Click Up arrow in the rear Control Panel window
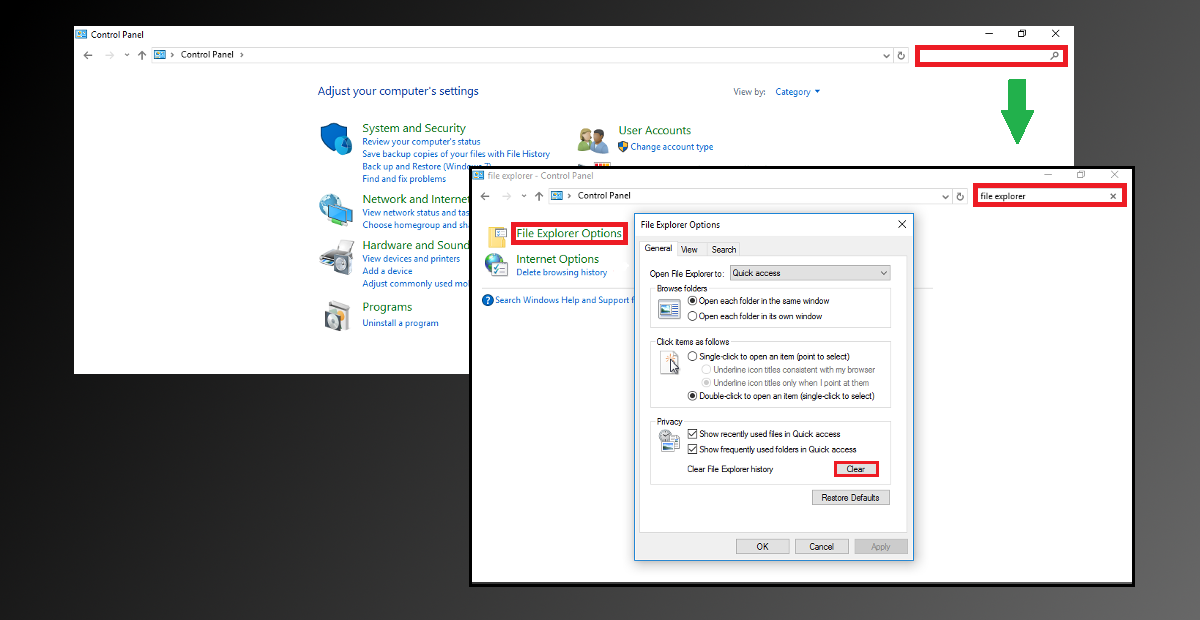The height and width of the screenshot is (620, 1200). [142, 55]
